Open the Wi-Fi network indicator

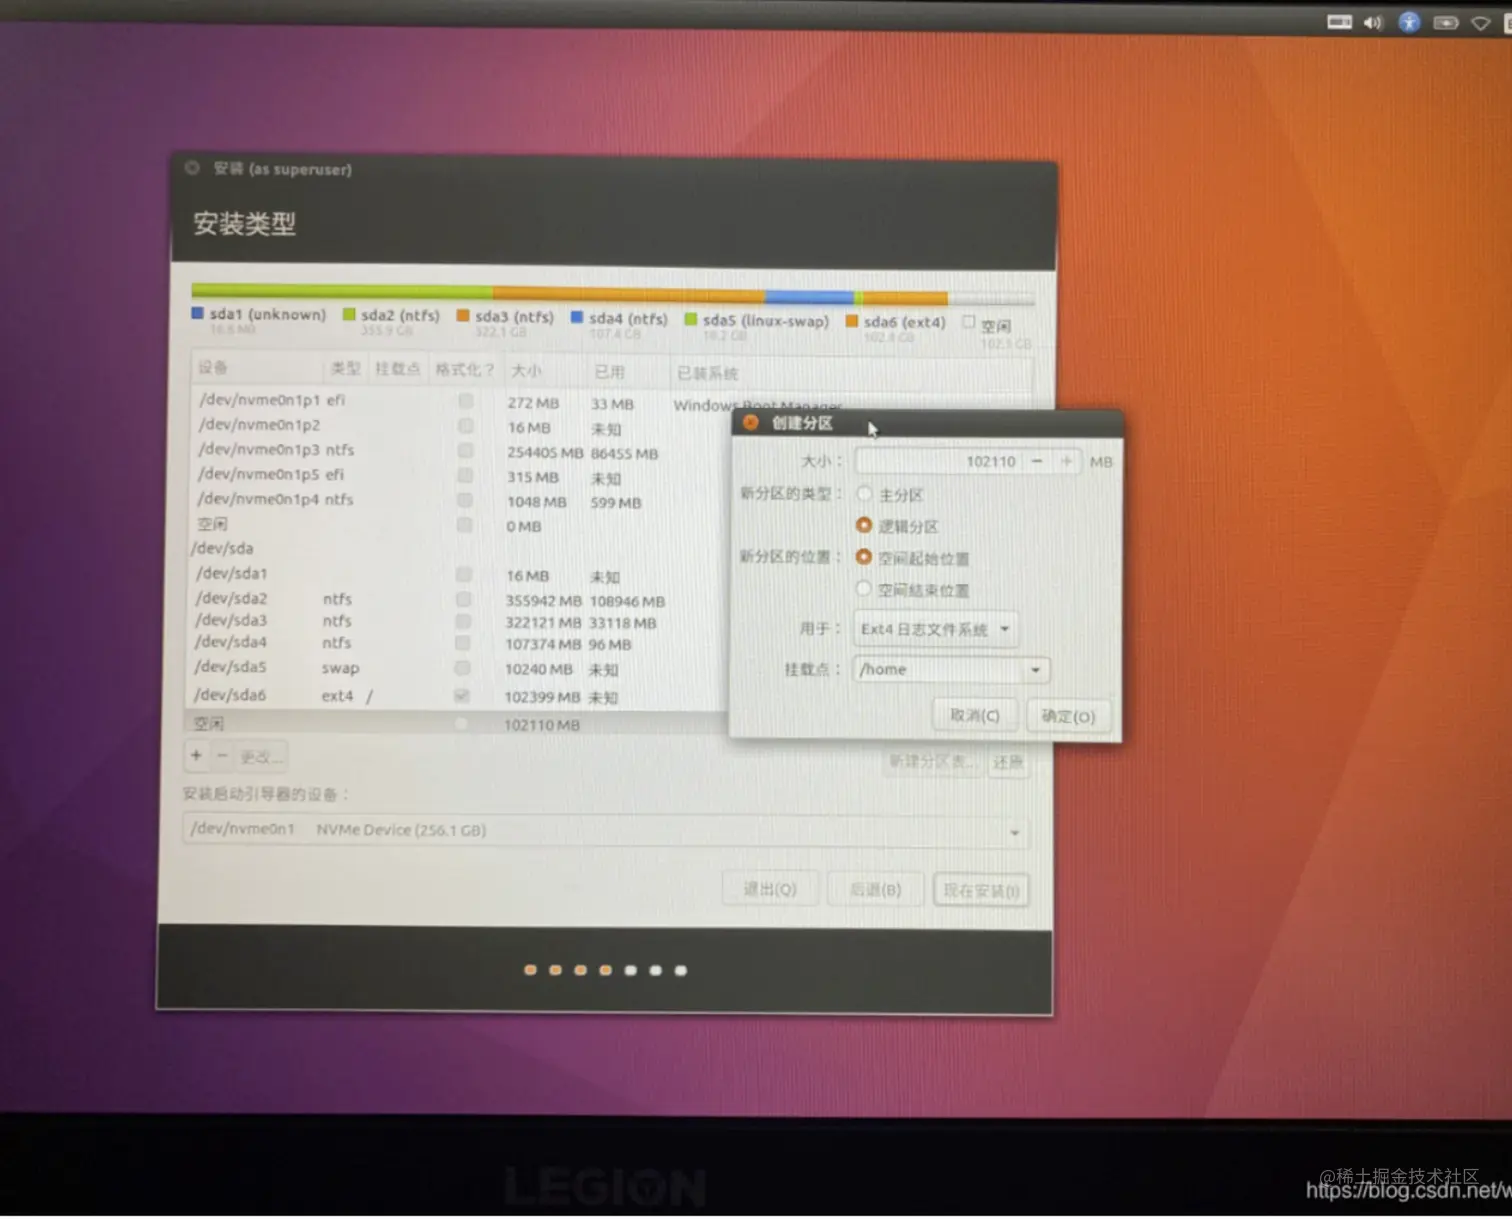coord(1481,24)
